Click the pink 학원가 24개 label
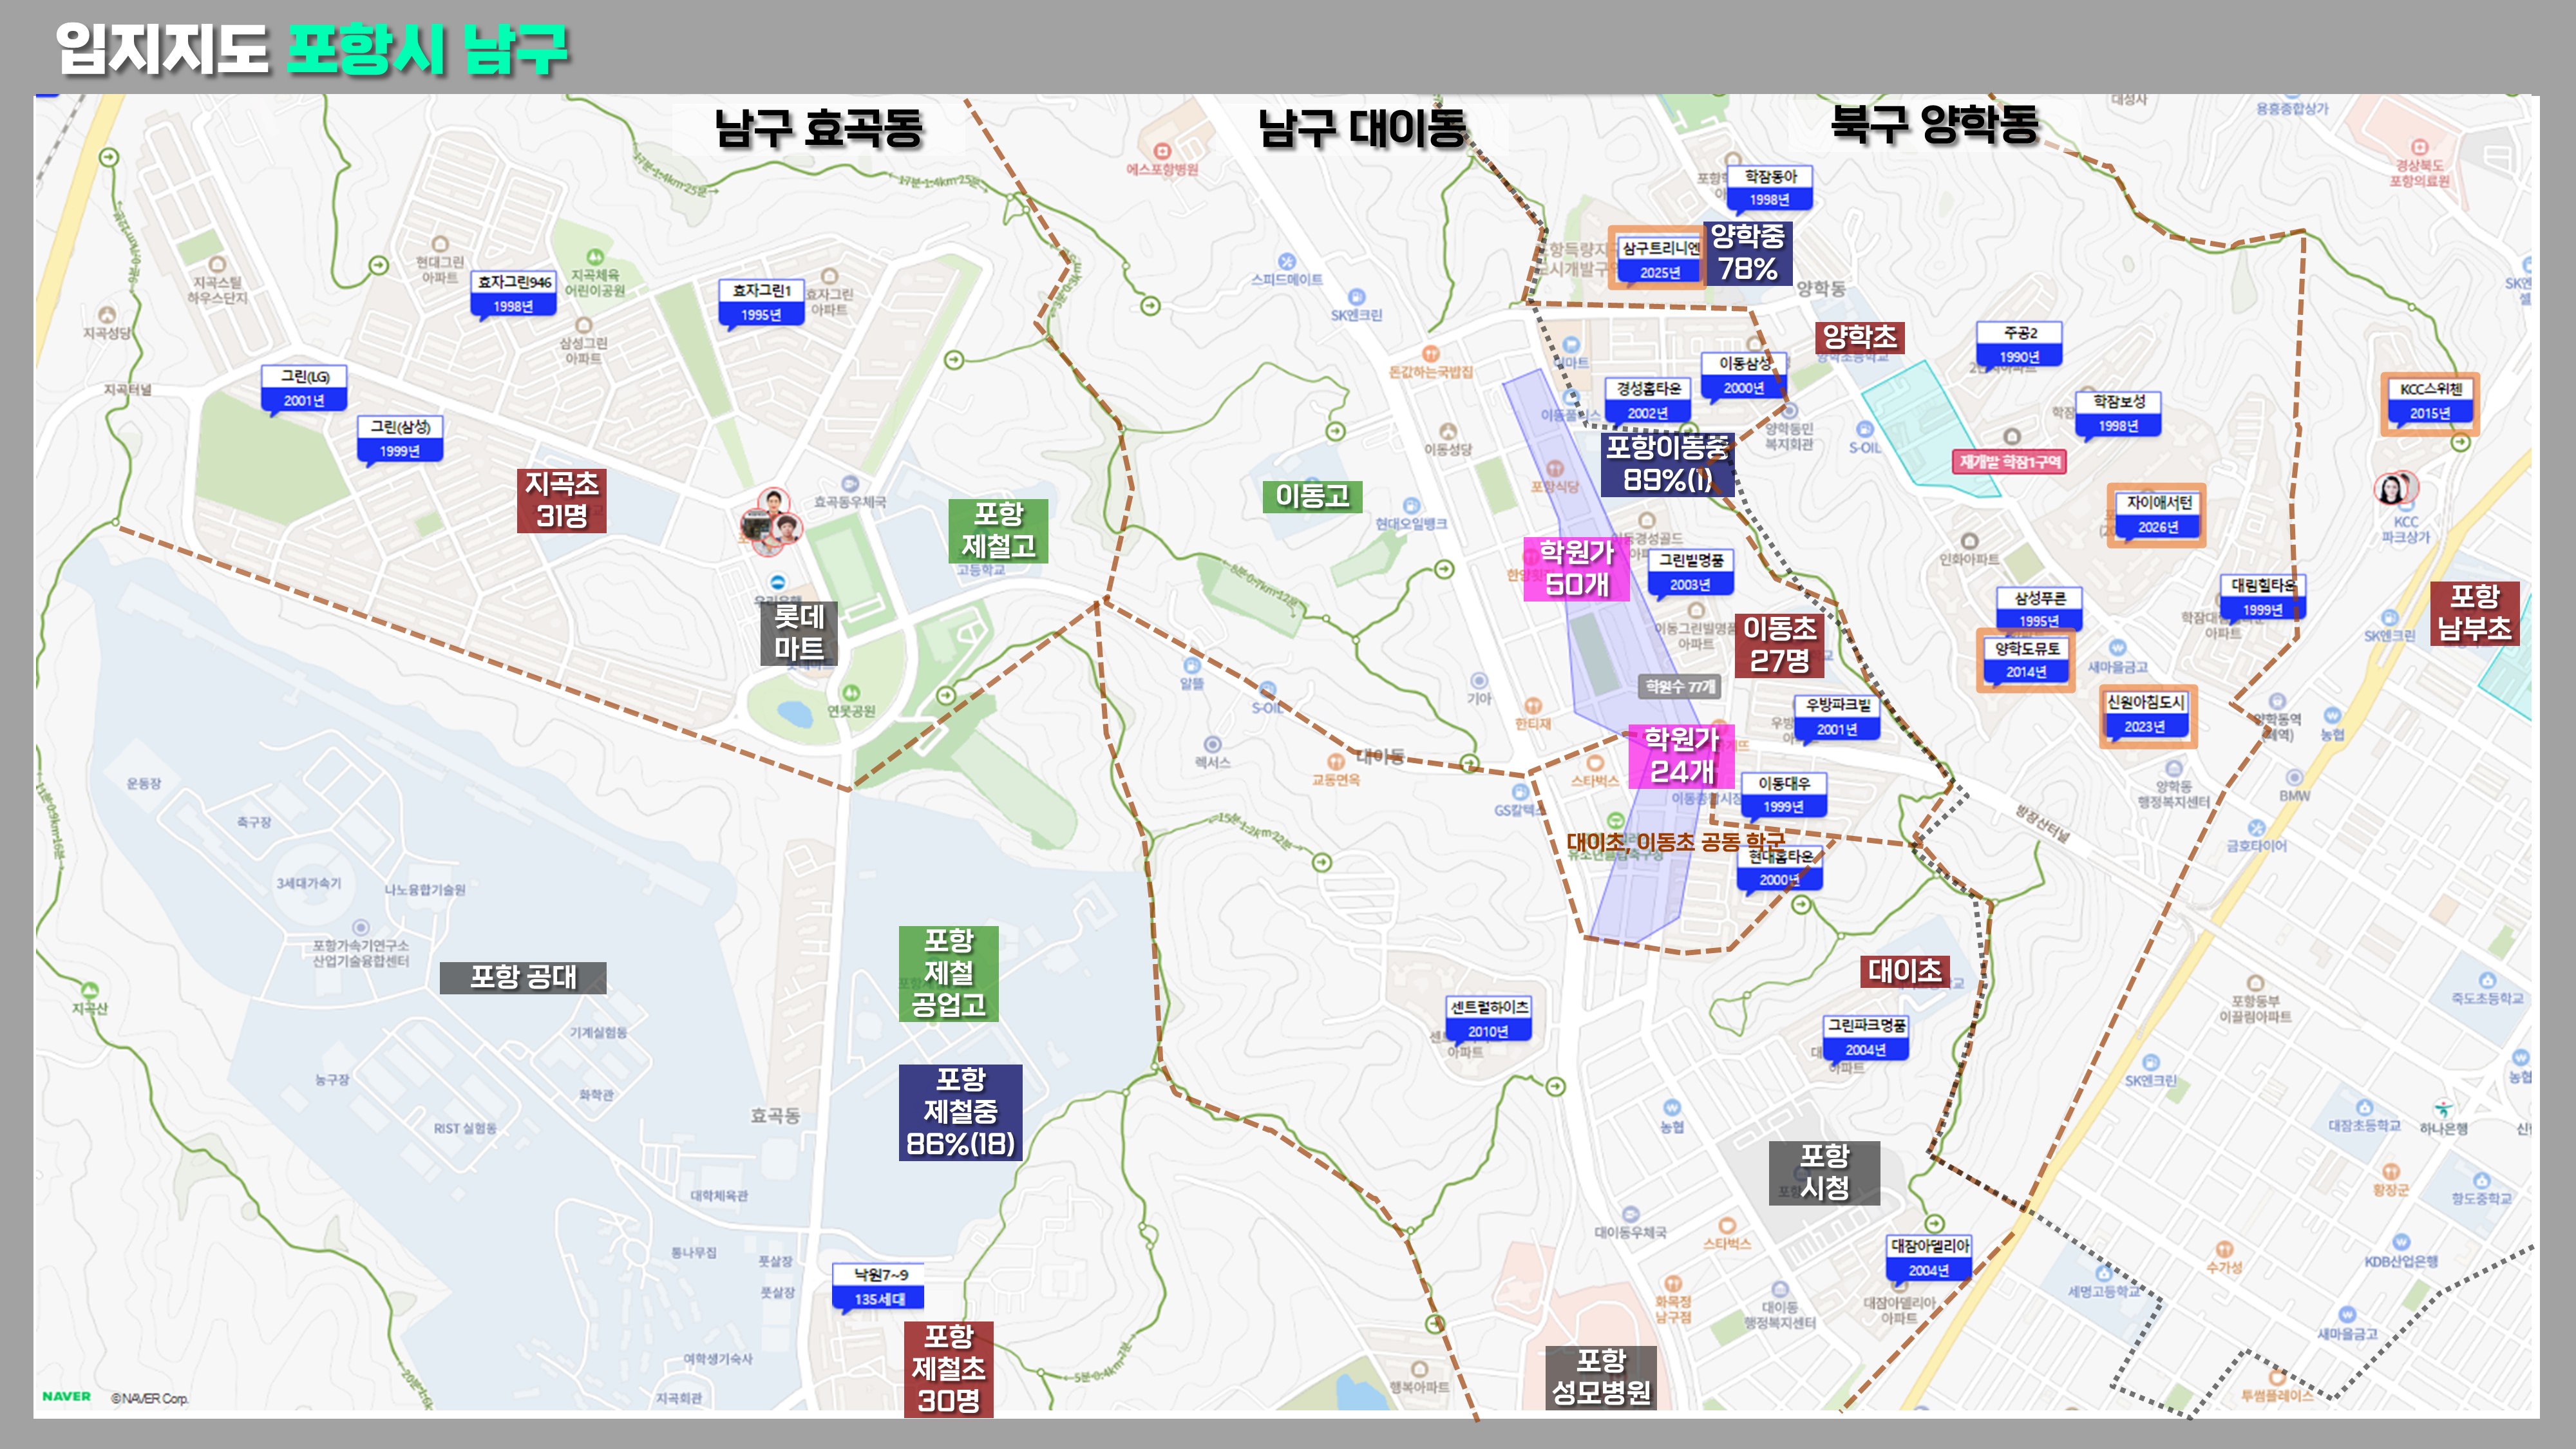The image size is (2576, 1449). (x=1681, y=756)
